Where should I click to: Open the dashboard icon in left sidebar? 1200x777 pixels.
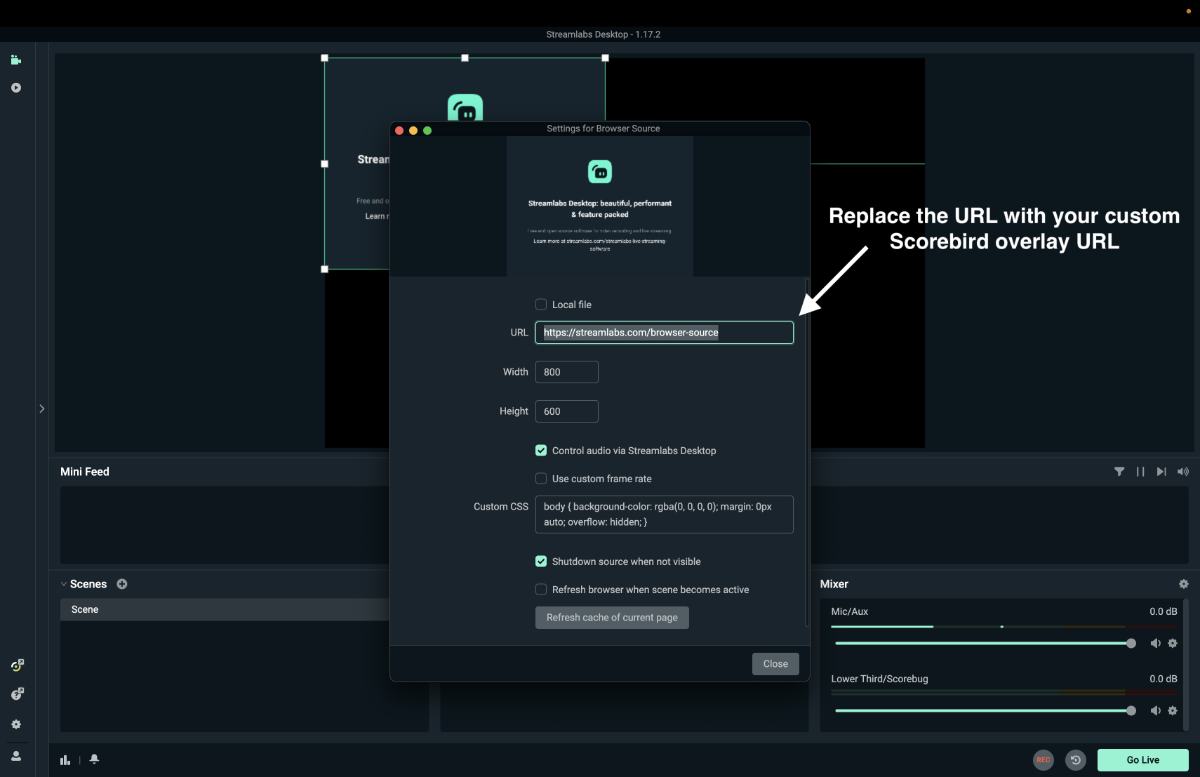tap(17, 665)
